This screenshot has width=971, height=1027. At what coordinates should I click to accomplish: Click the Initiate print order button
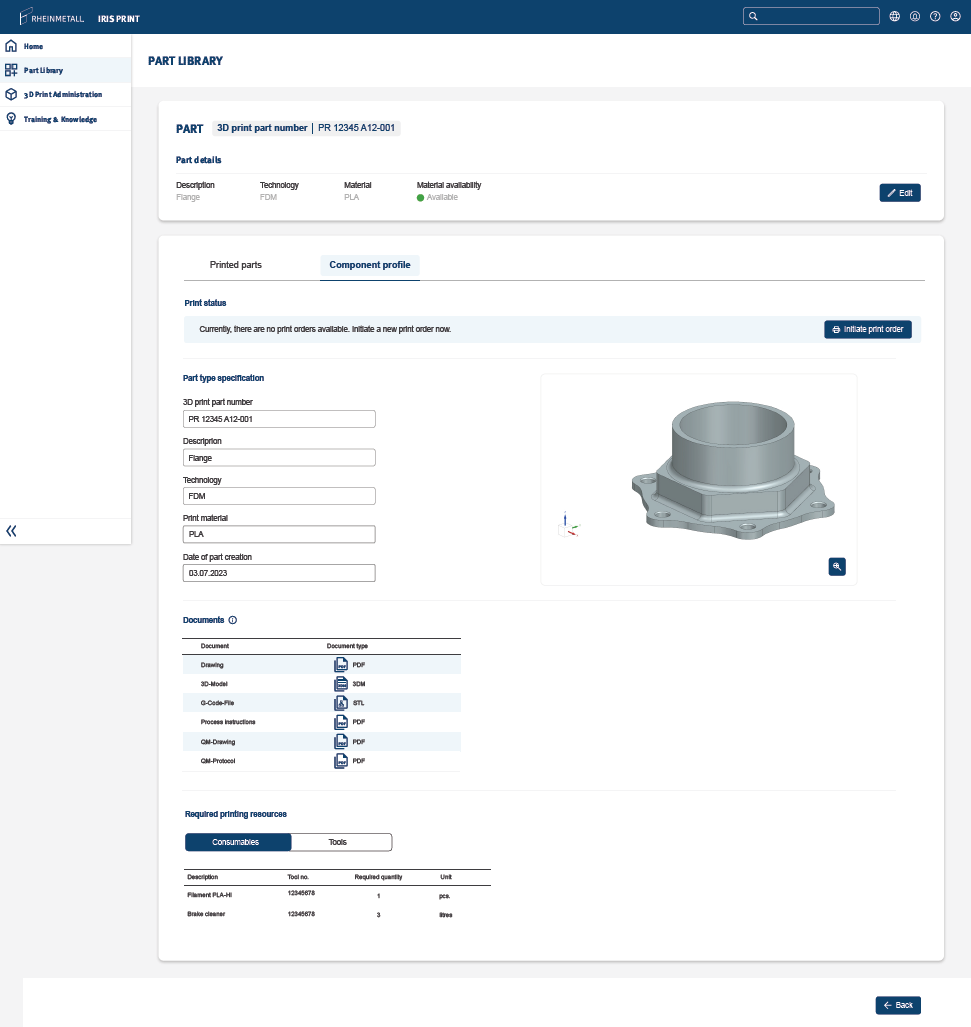coord(867,329)
